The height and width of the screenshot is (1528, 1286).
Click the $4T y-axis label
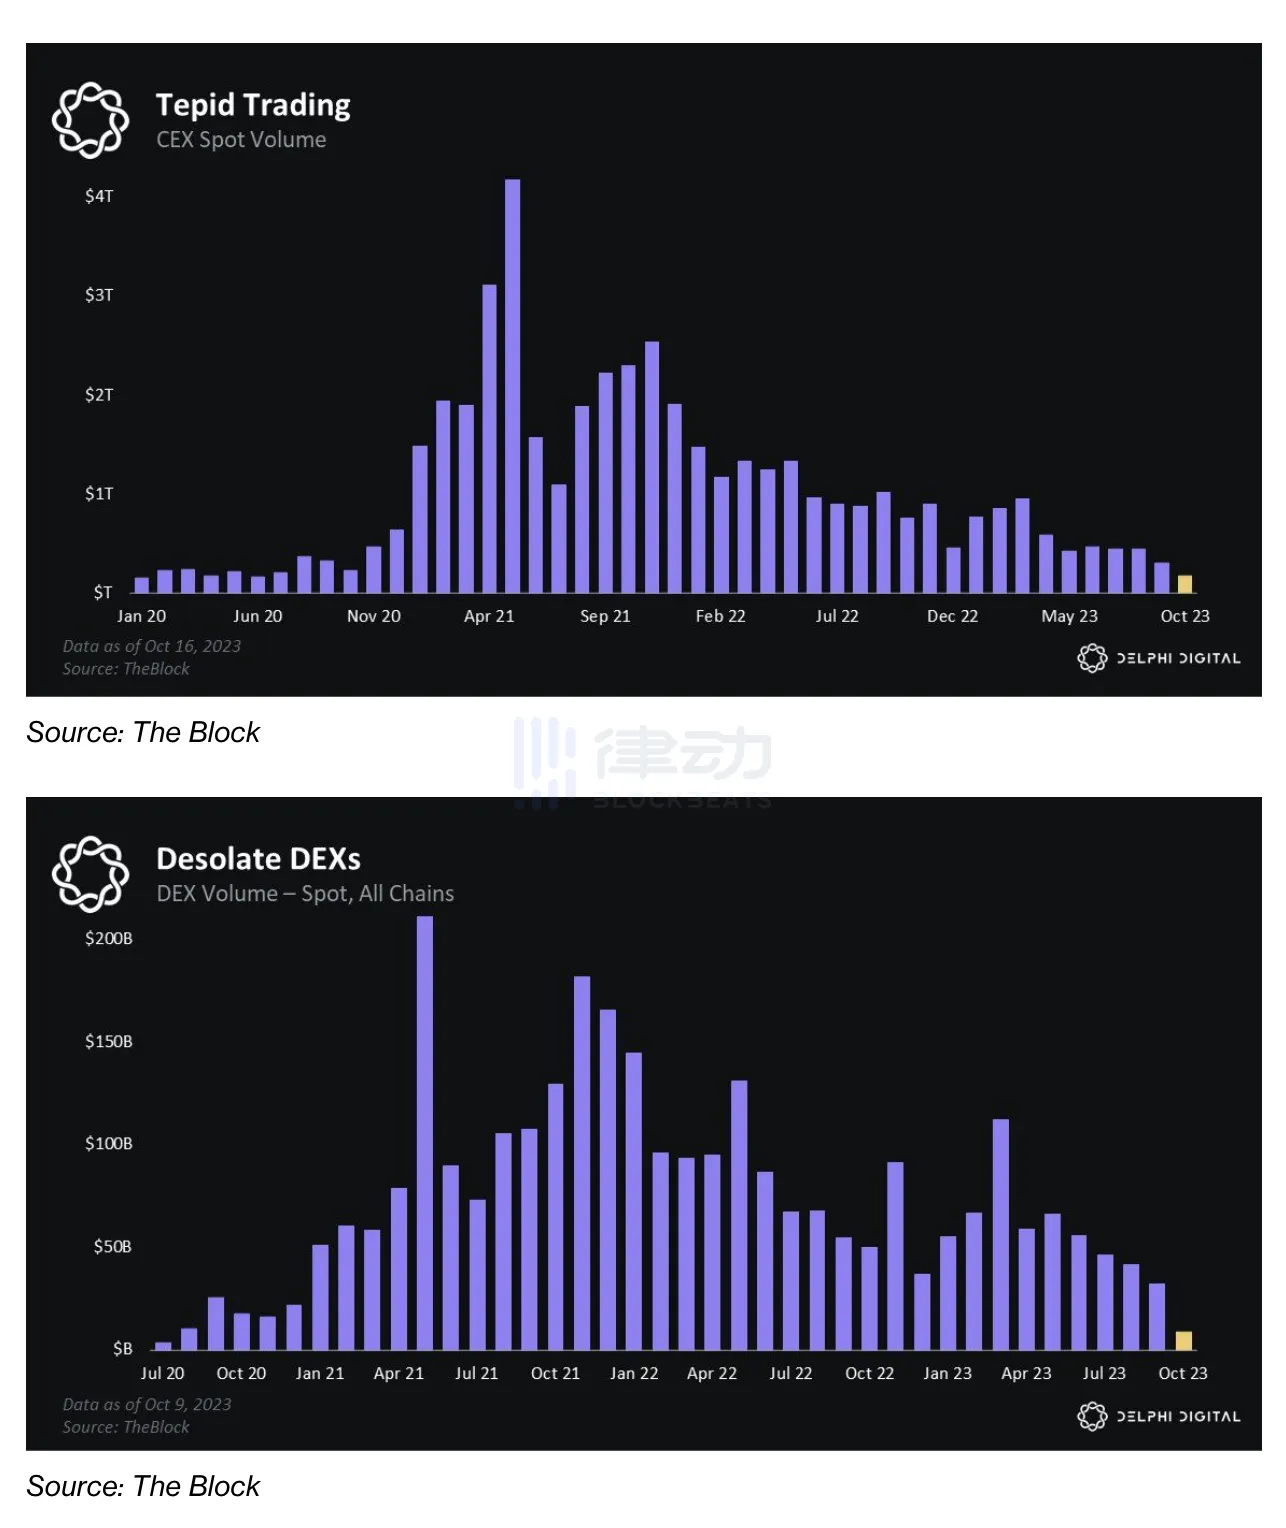click(x=99, y=196)
